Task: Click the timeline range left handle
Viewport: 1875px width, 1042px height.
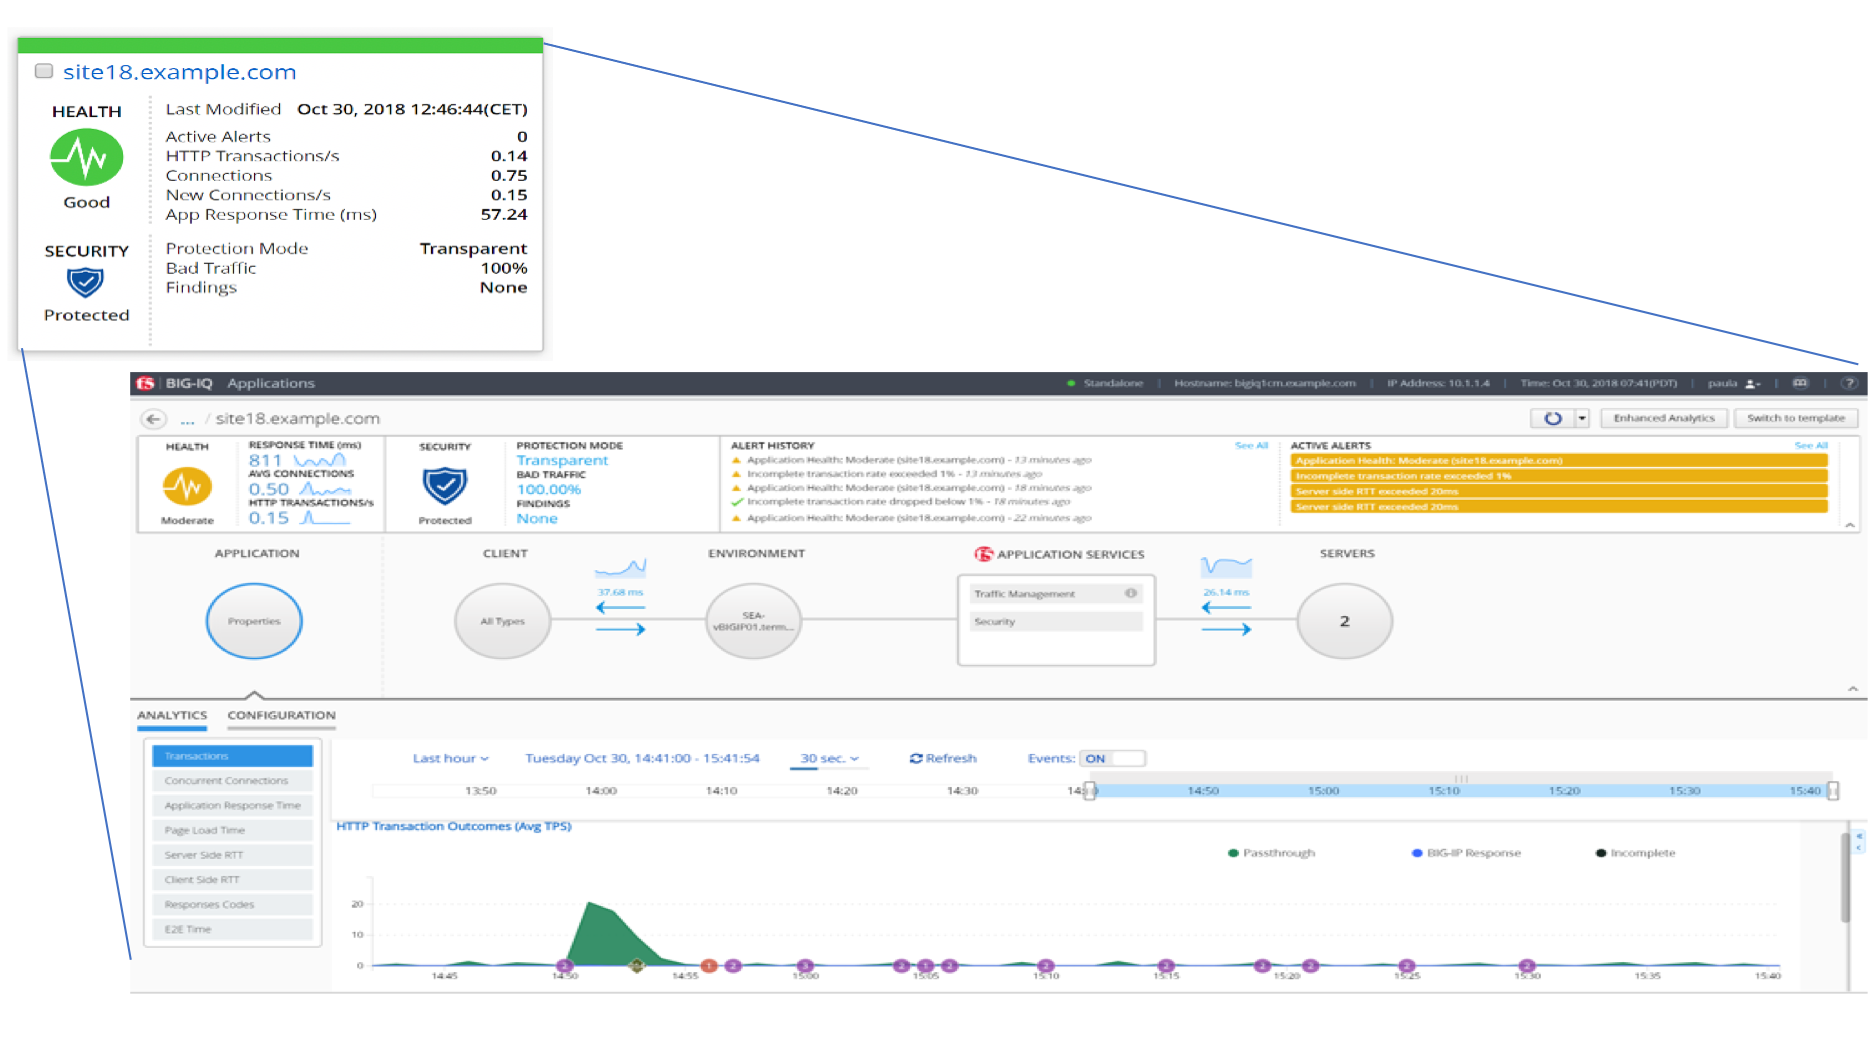Action: (x=1090, y=790)
